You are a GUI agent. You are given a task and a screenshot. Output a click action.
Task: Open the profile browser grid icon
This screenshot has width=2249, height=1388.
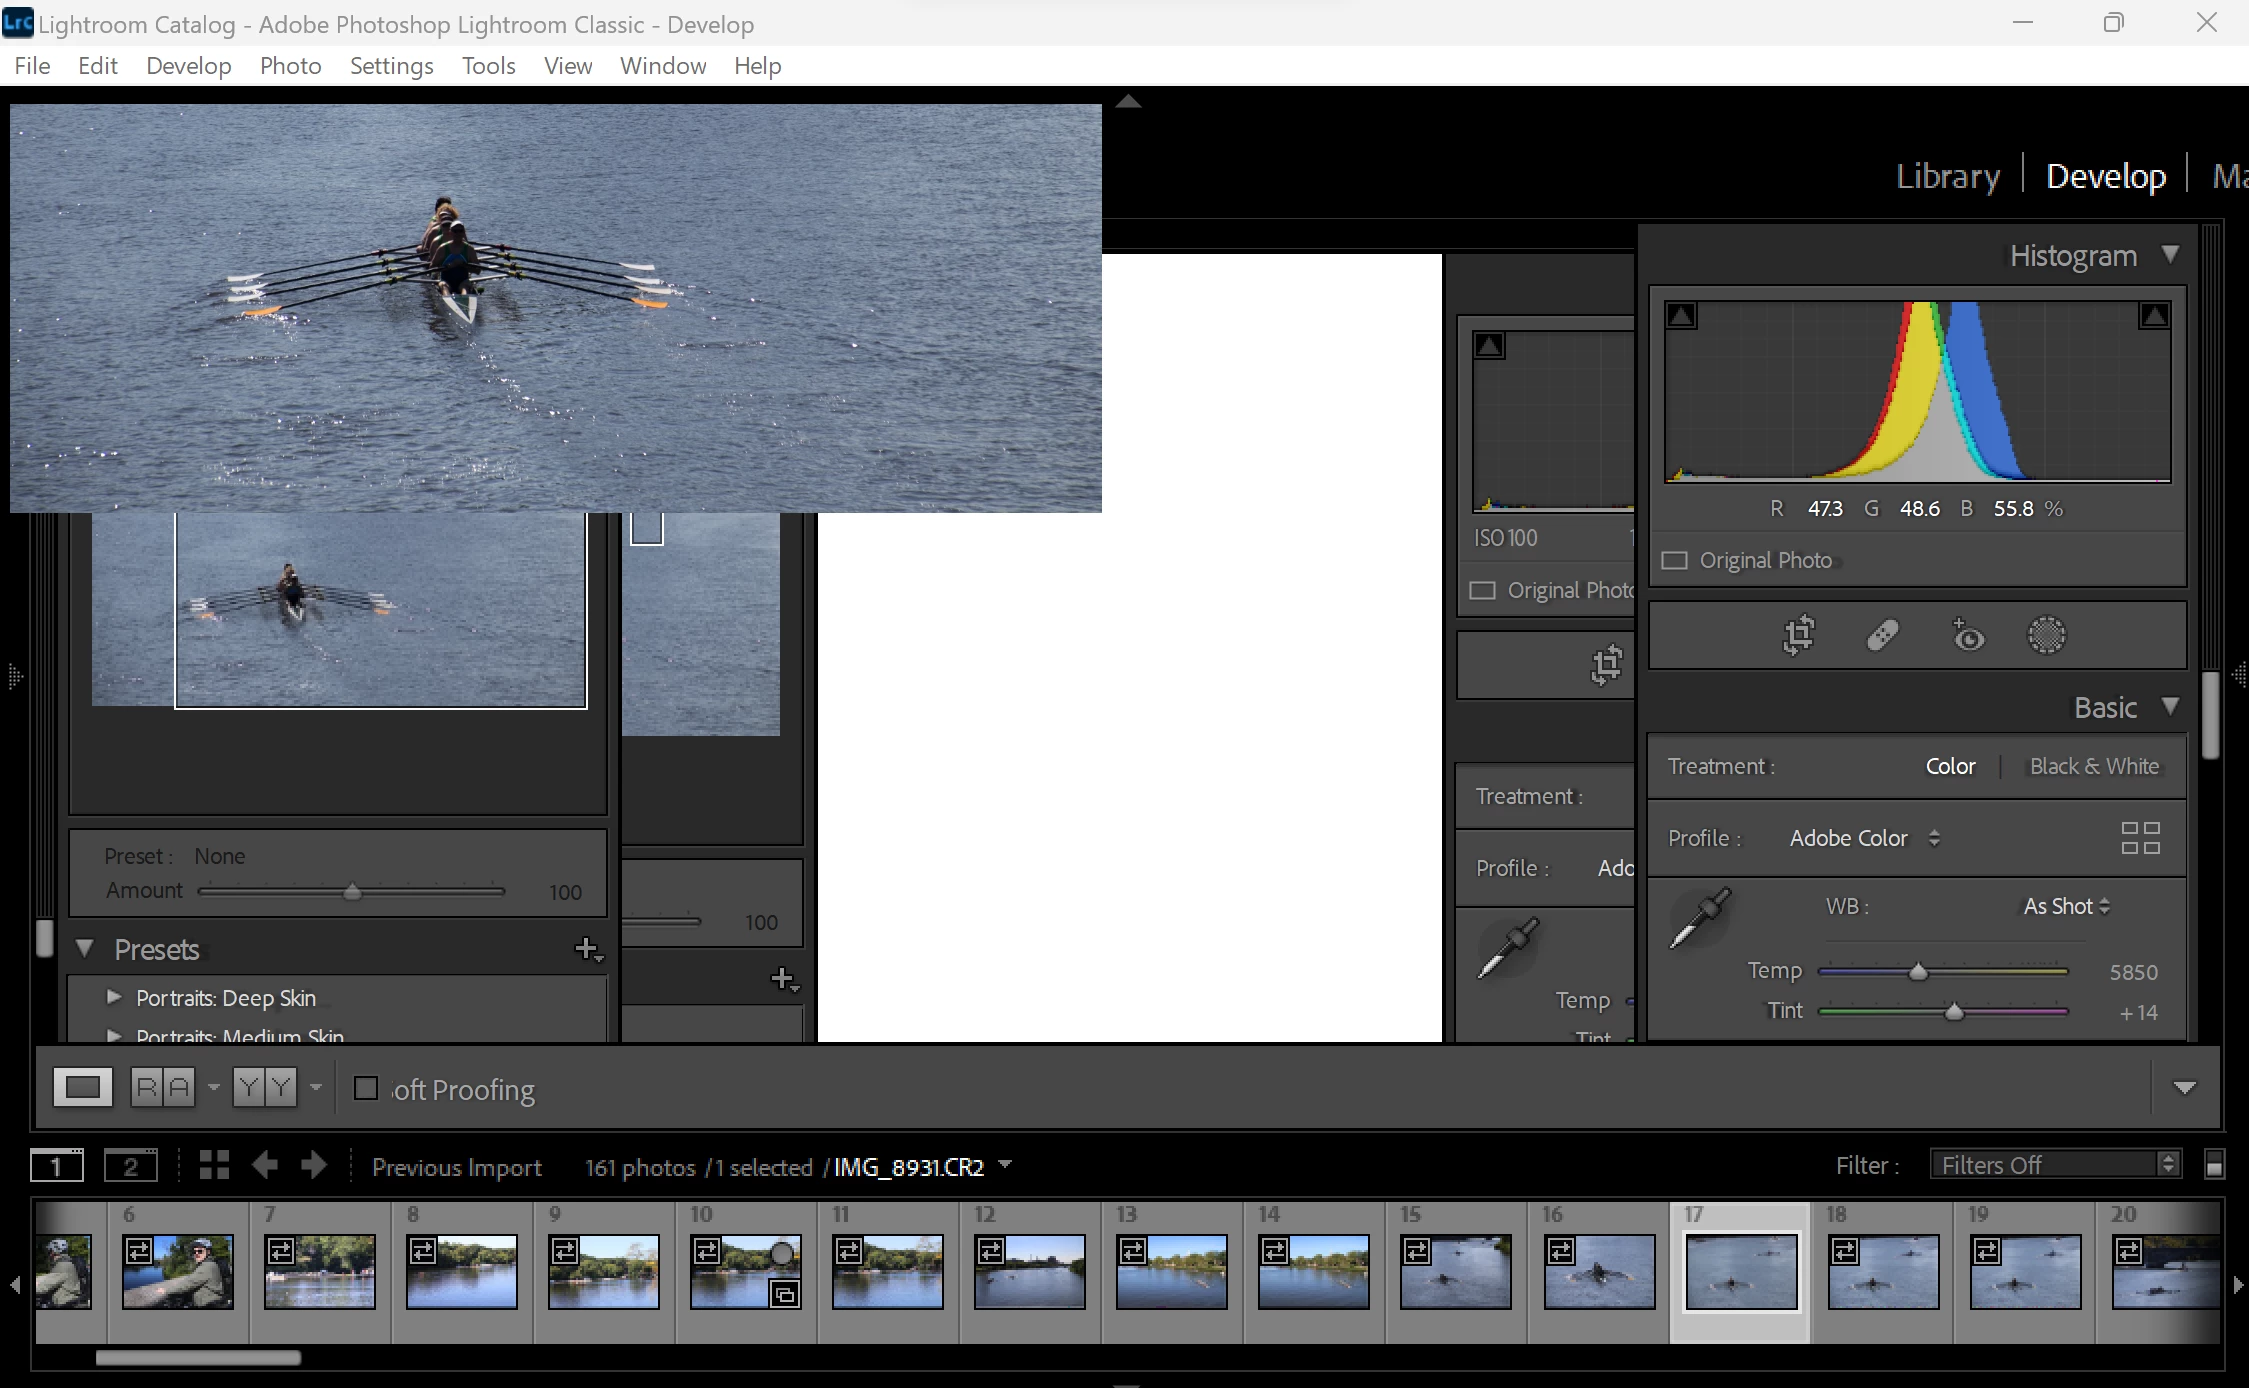(x=2140, y=838)
